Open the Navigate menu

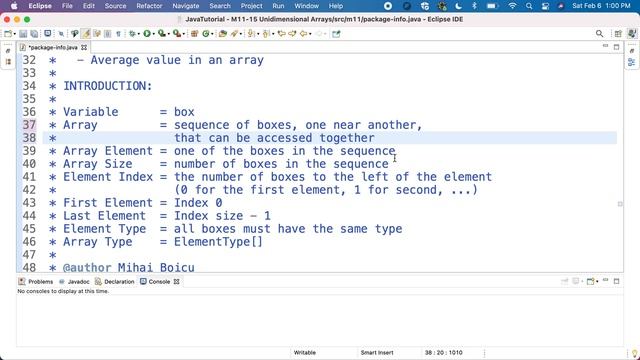click(x=186, y=6)
